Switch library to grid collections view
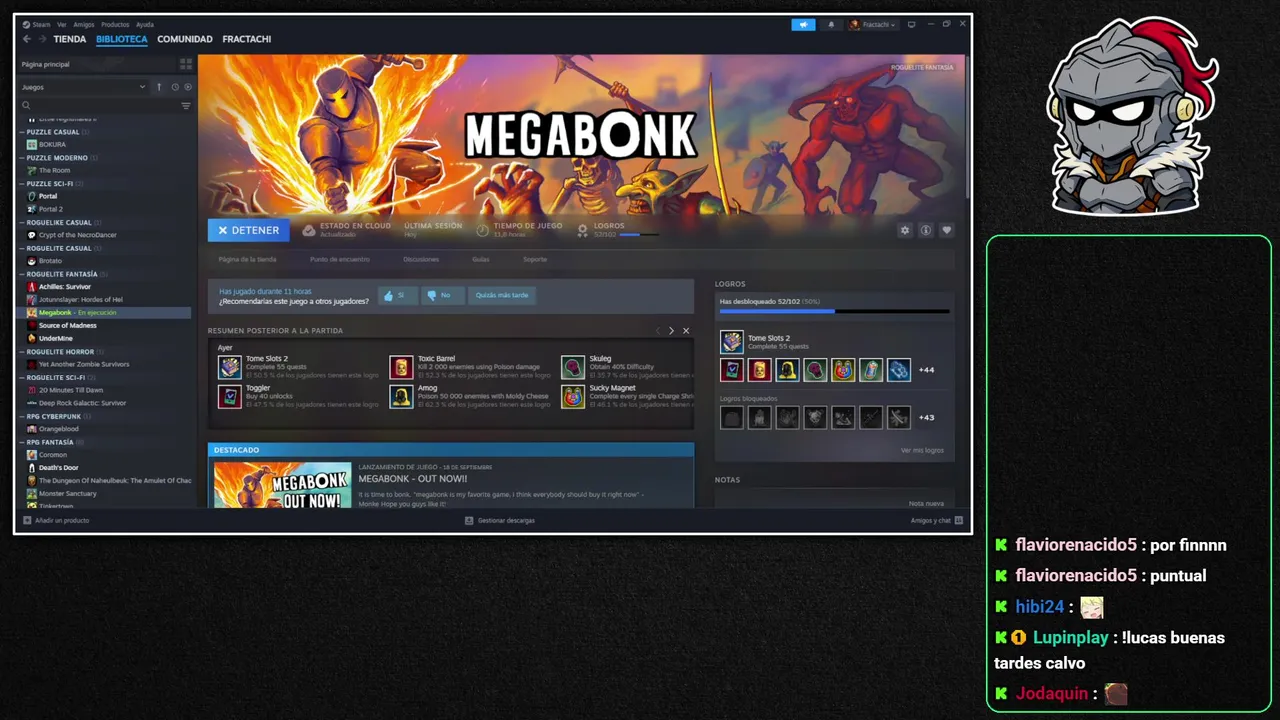The height and width of the screenshot is (720, 1280). click(x=186, y=64)
